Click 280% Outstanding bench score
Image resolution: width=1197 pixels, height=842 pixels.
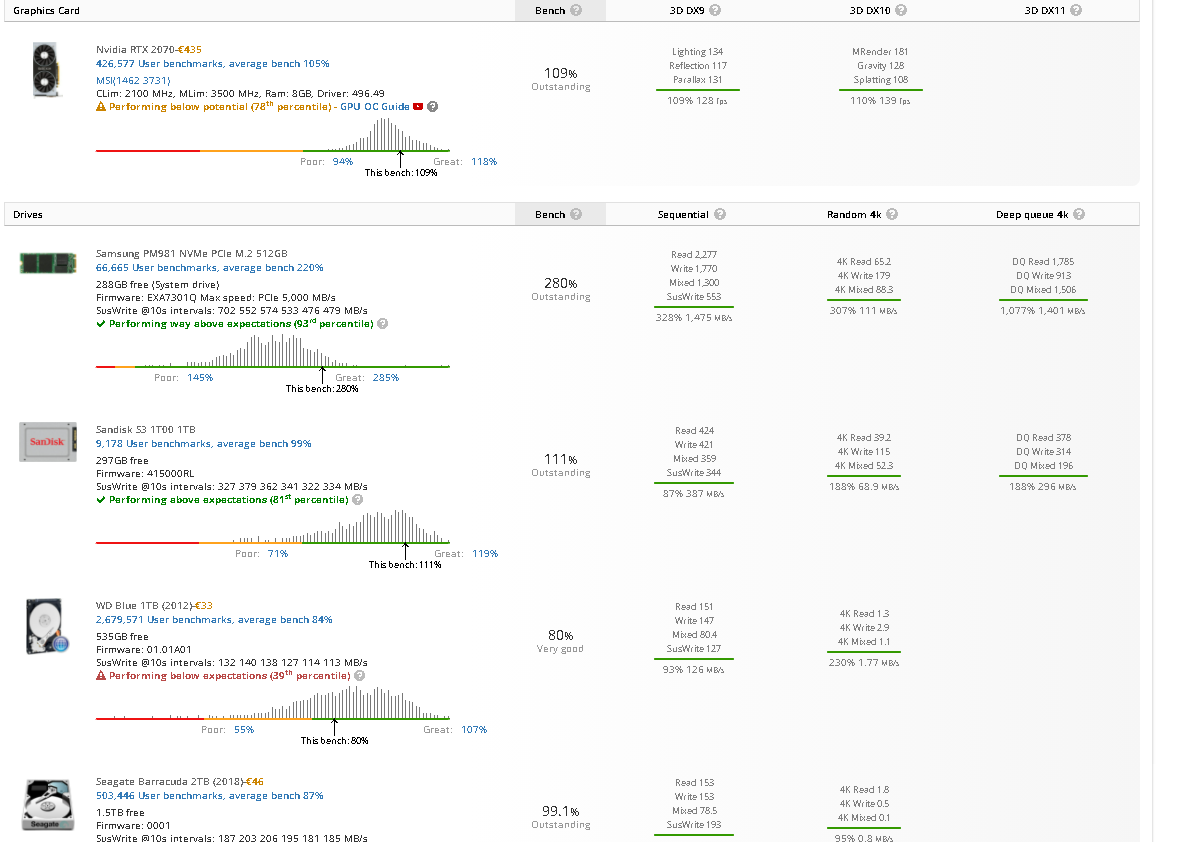pos(560,289)
